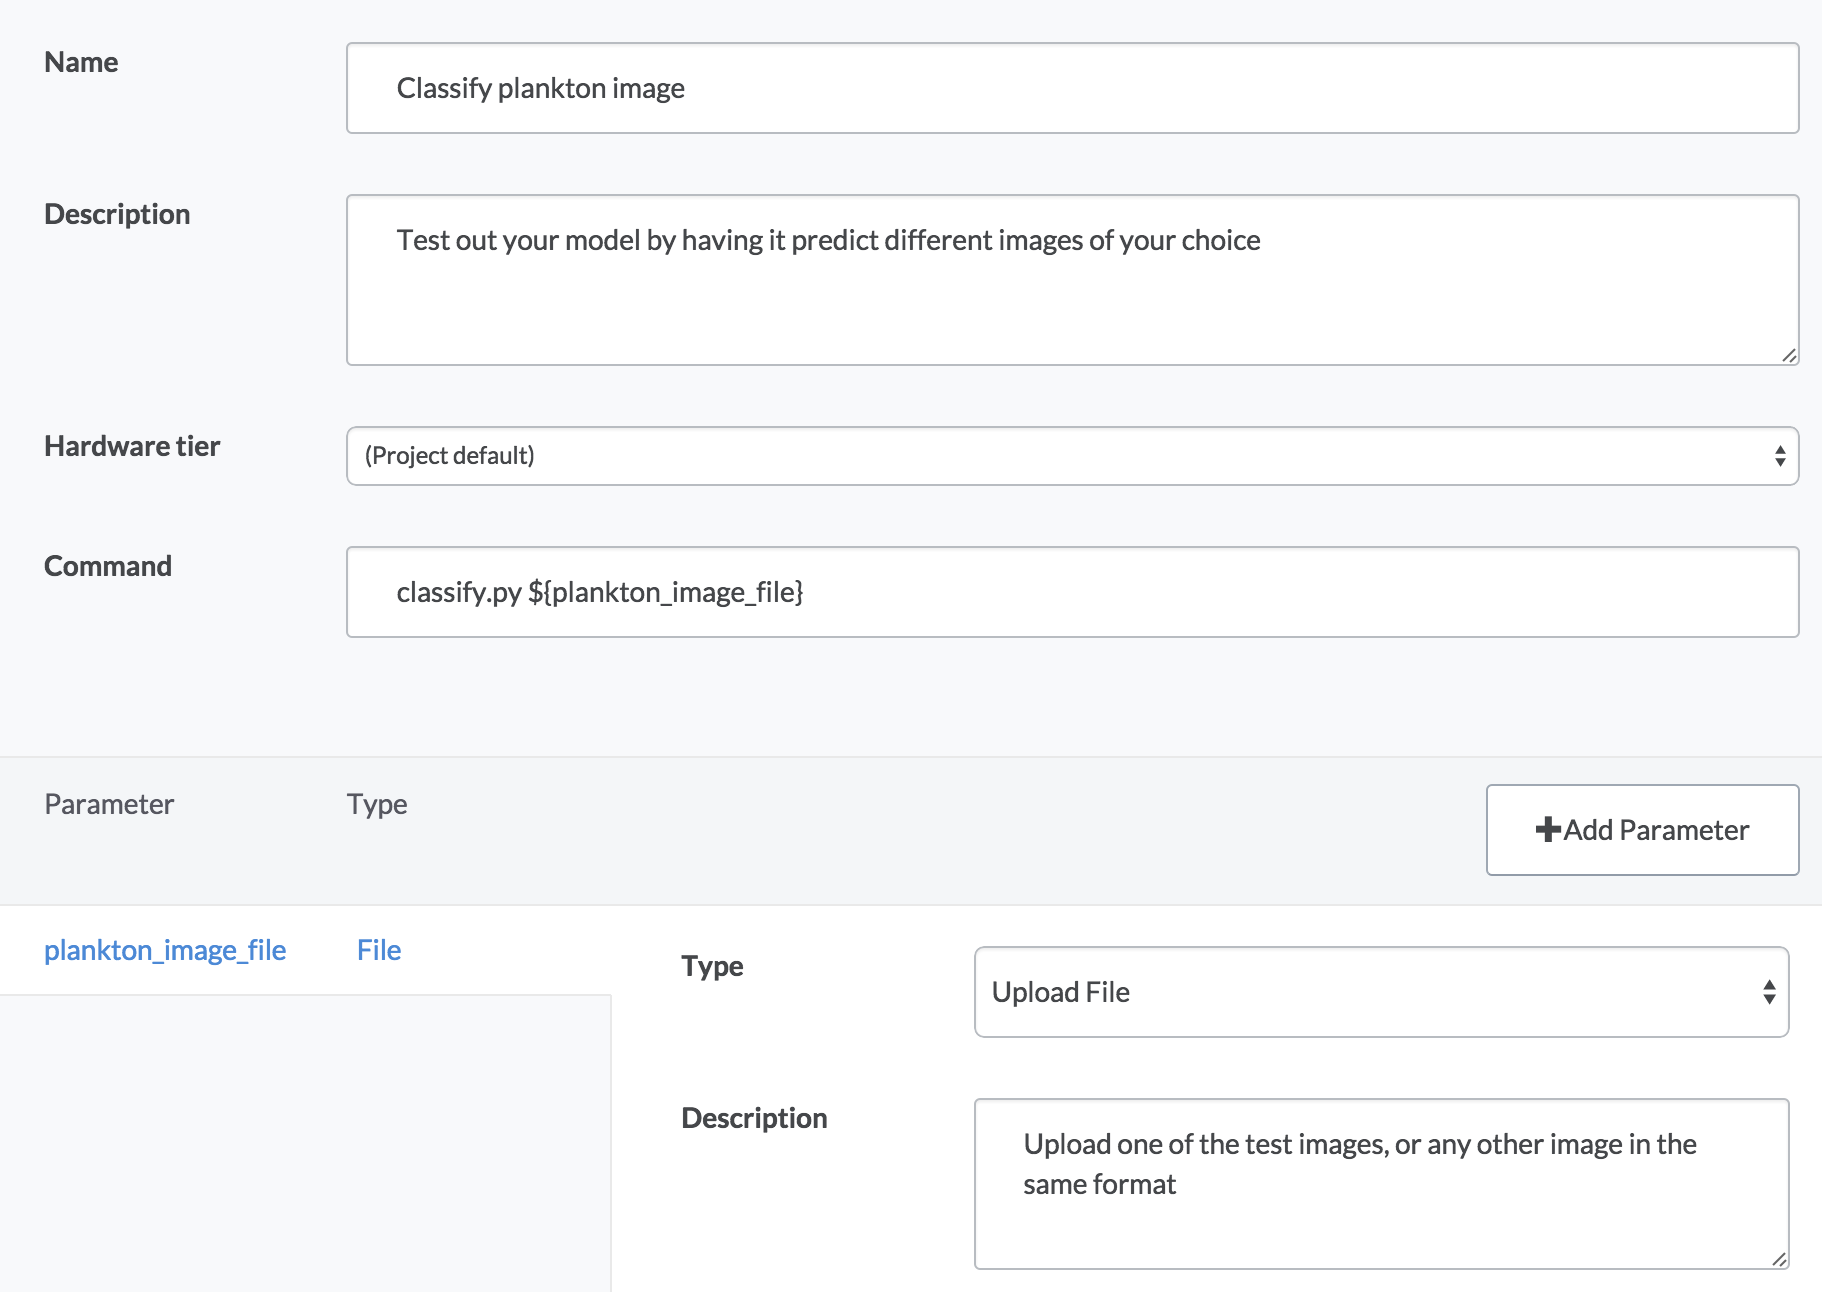Screen dimensions: 1822x1292
Task: Click the File type link in parameter row
Action: (379, 950)
